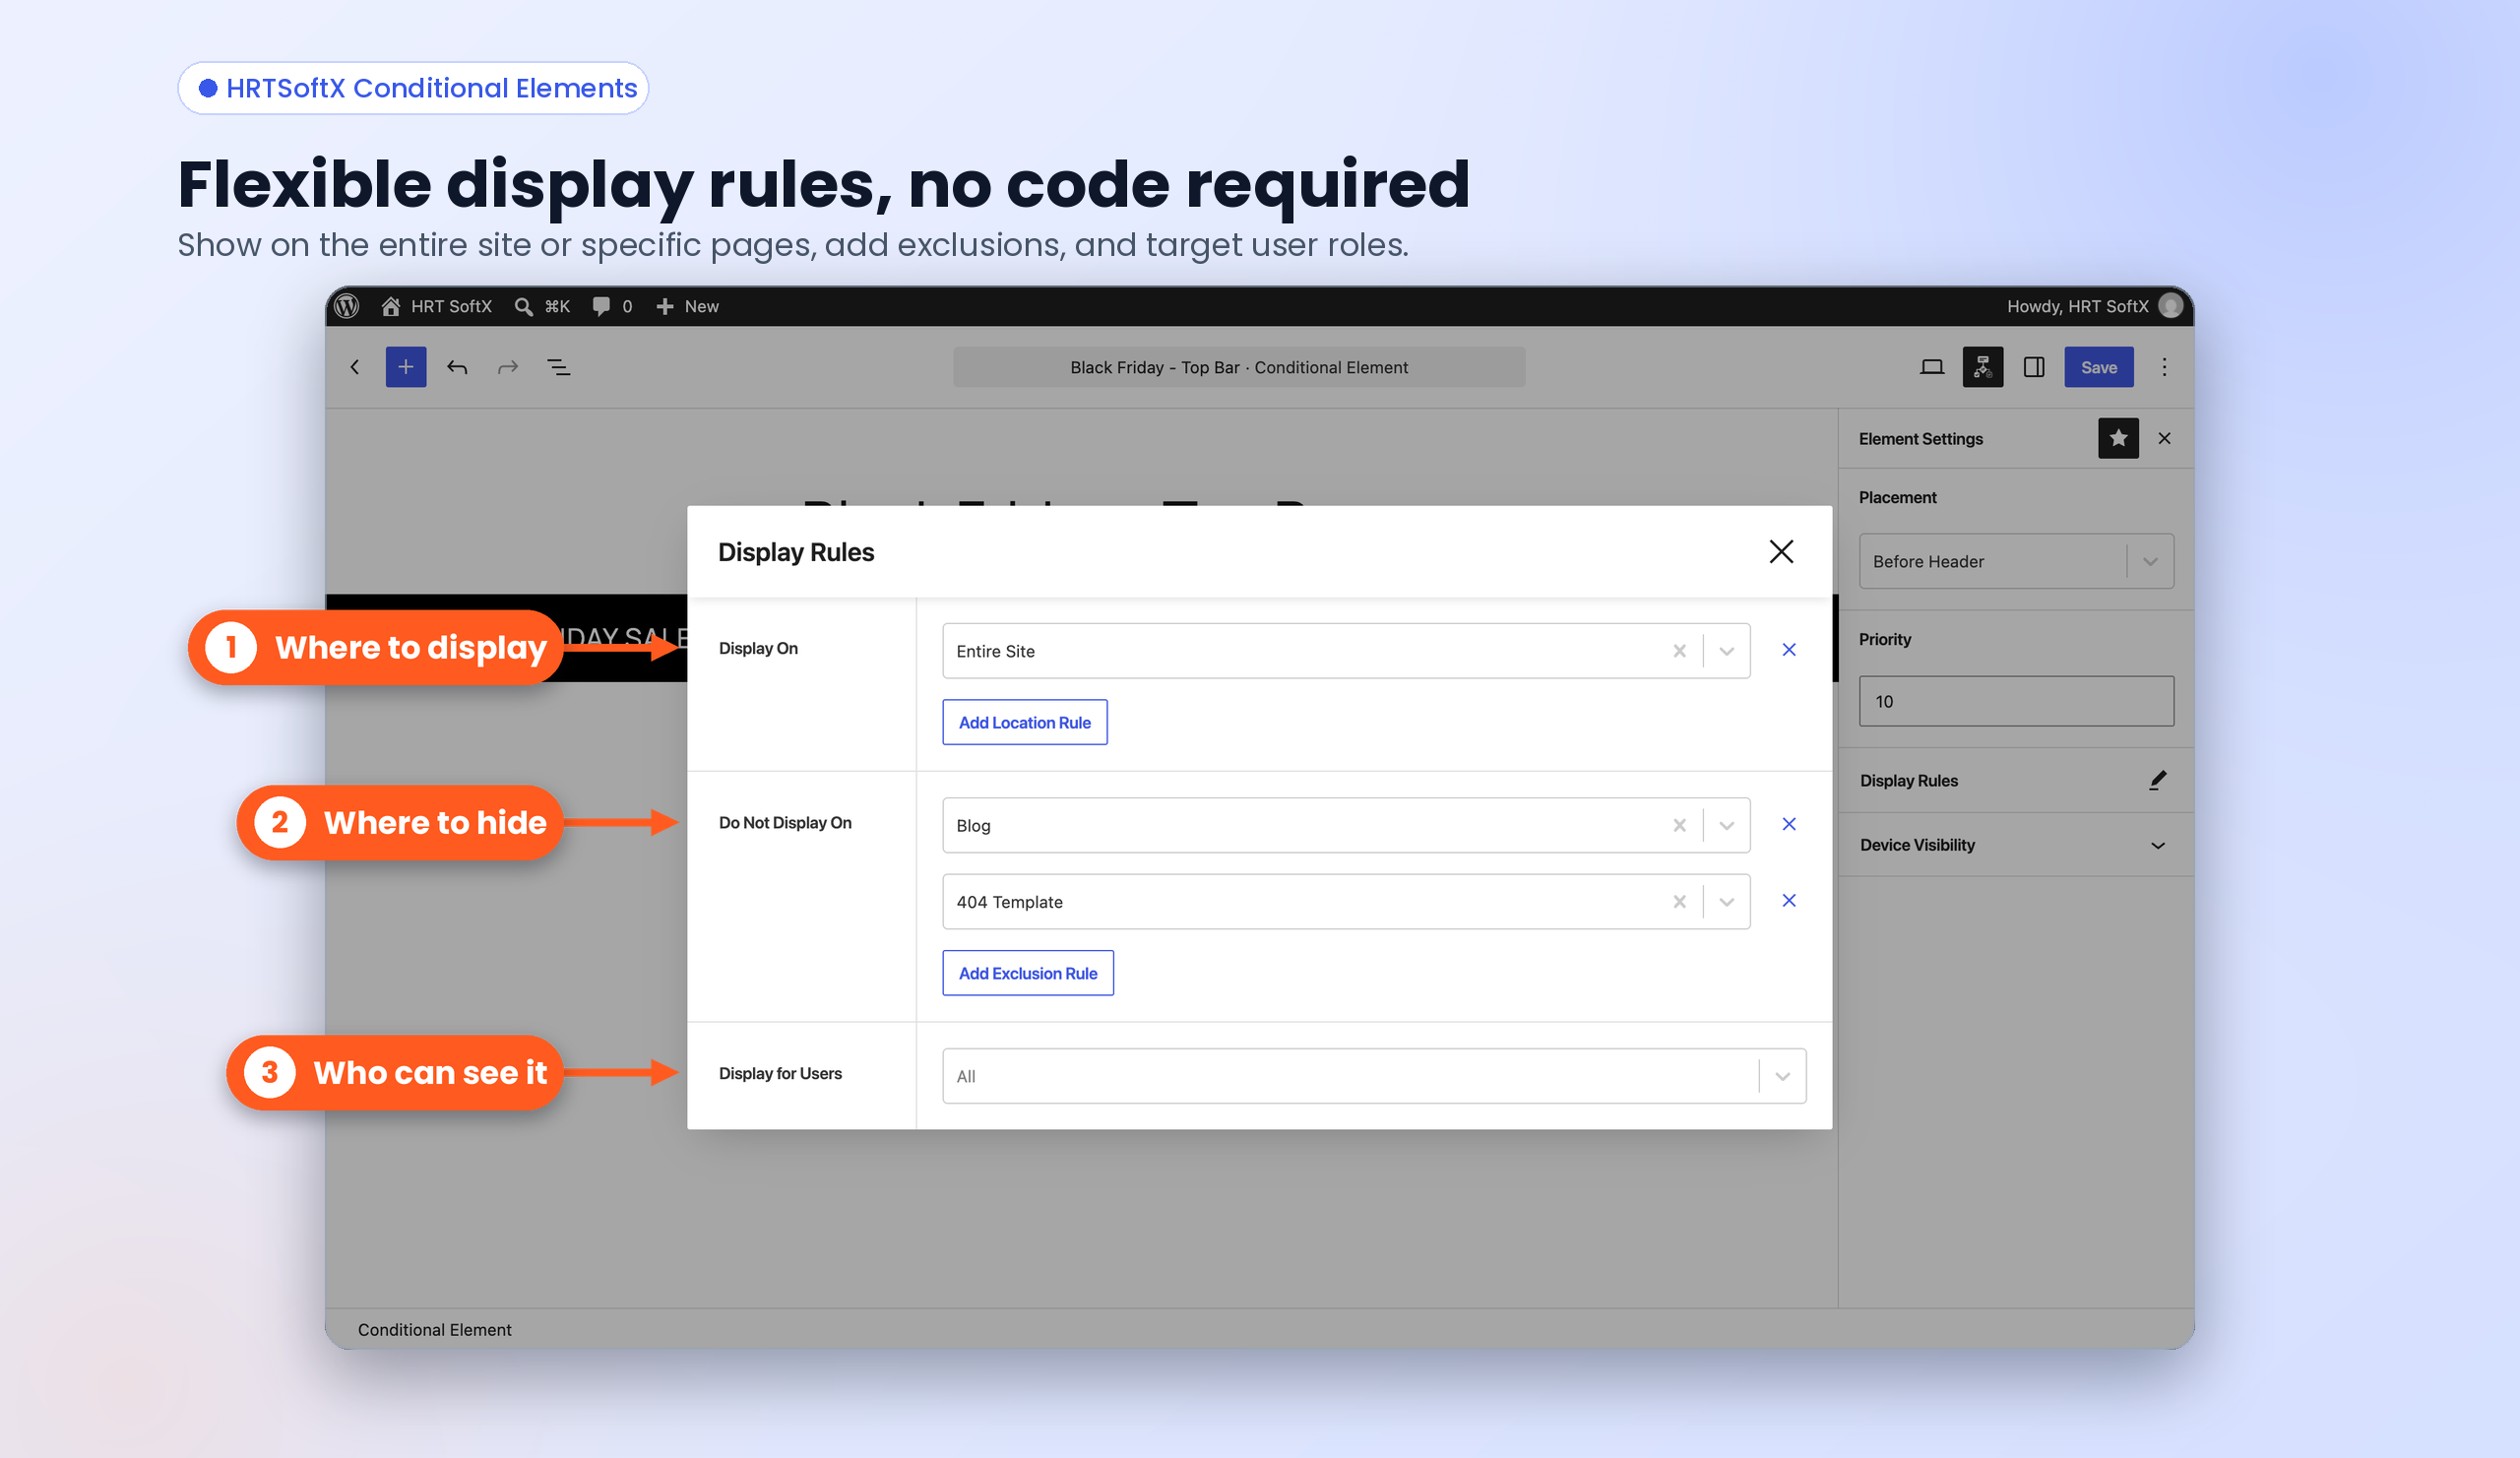Viewport: 2520px width, 1458px height.
Task: Remove the 404 Template exclusion rule
Action: [x=1789, y=901]
